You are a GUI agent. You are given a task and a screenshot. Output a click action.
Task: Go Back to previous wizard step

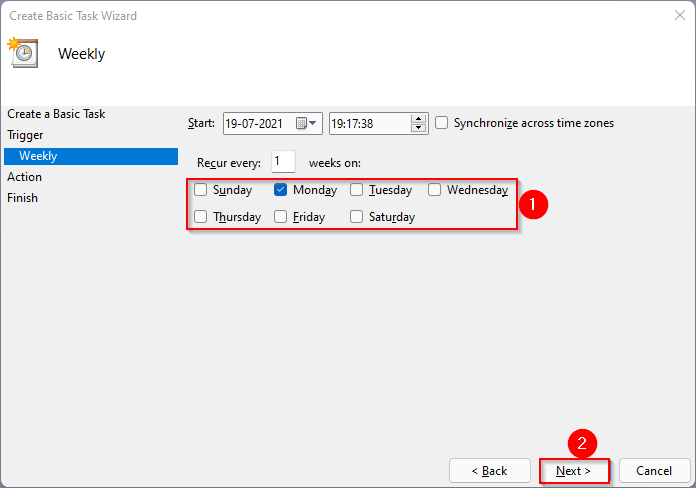pyautogui.click(x=490, y=471)
